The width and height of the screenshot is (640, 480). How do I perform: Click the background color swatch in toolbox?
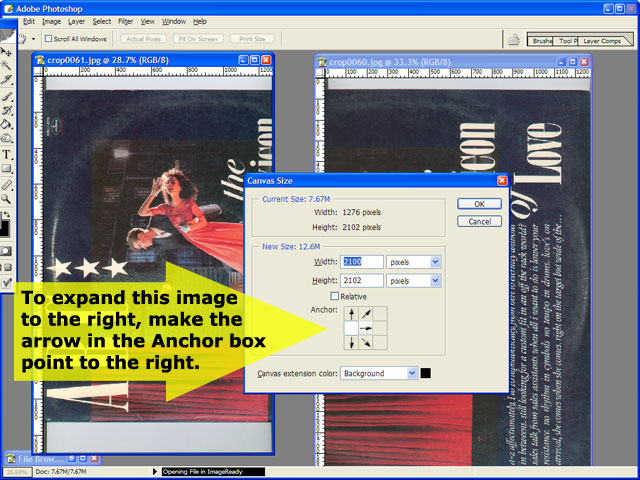[x=4, y=229]
